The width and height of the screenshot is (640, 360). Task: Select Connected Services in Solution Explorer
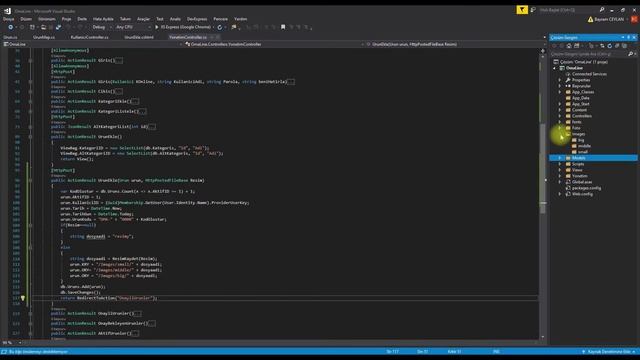(589, 74)
